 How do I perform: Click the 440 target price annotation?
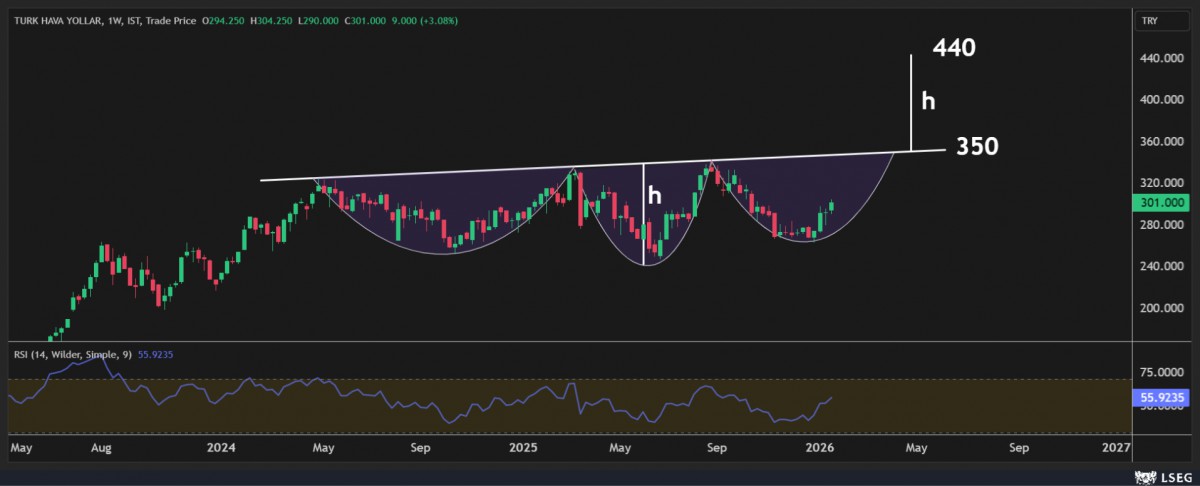[954, 47]
